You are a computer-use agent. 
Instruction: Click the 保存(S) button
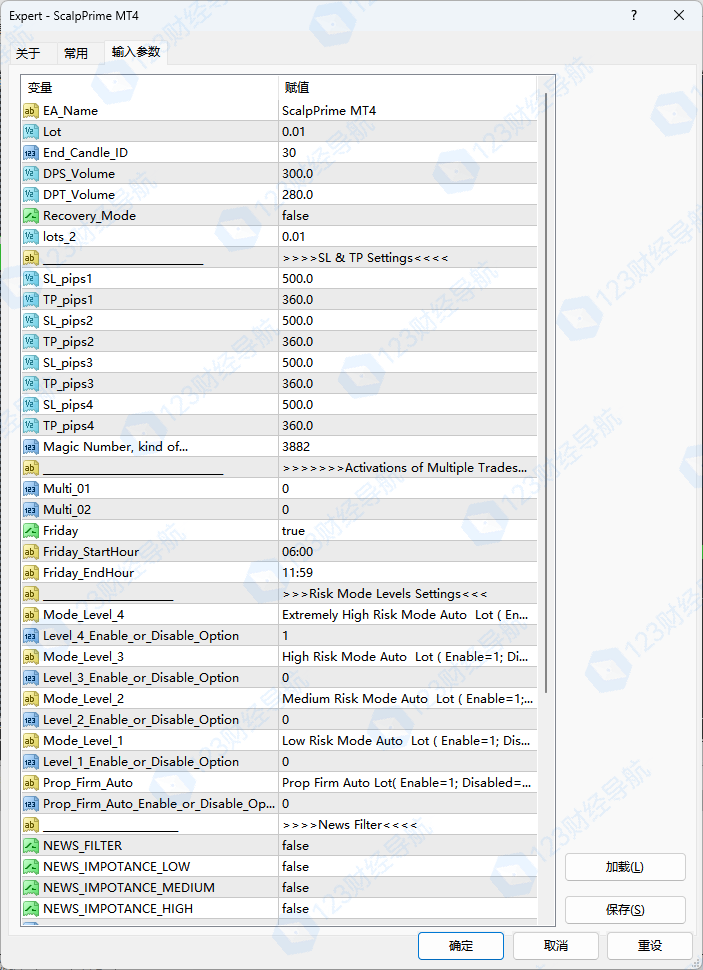click(625, 910)
